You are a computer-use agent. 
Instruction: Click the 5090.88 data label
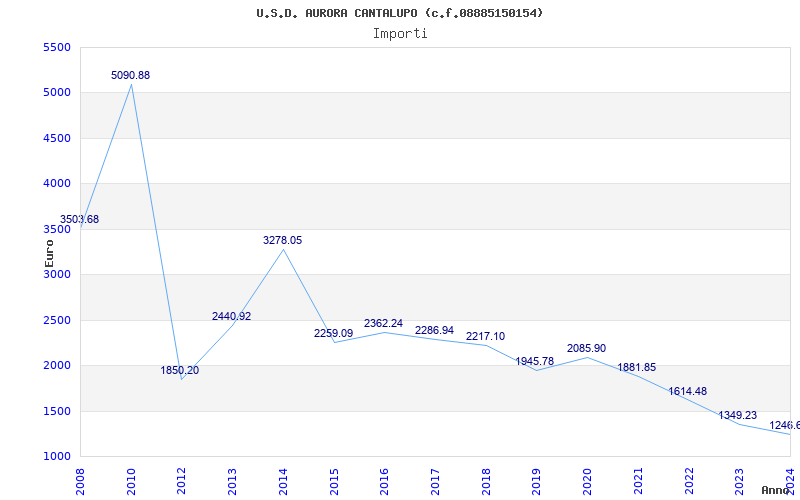pos(131,76)
